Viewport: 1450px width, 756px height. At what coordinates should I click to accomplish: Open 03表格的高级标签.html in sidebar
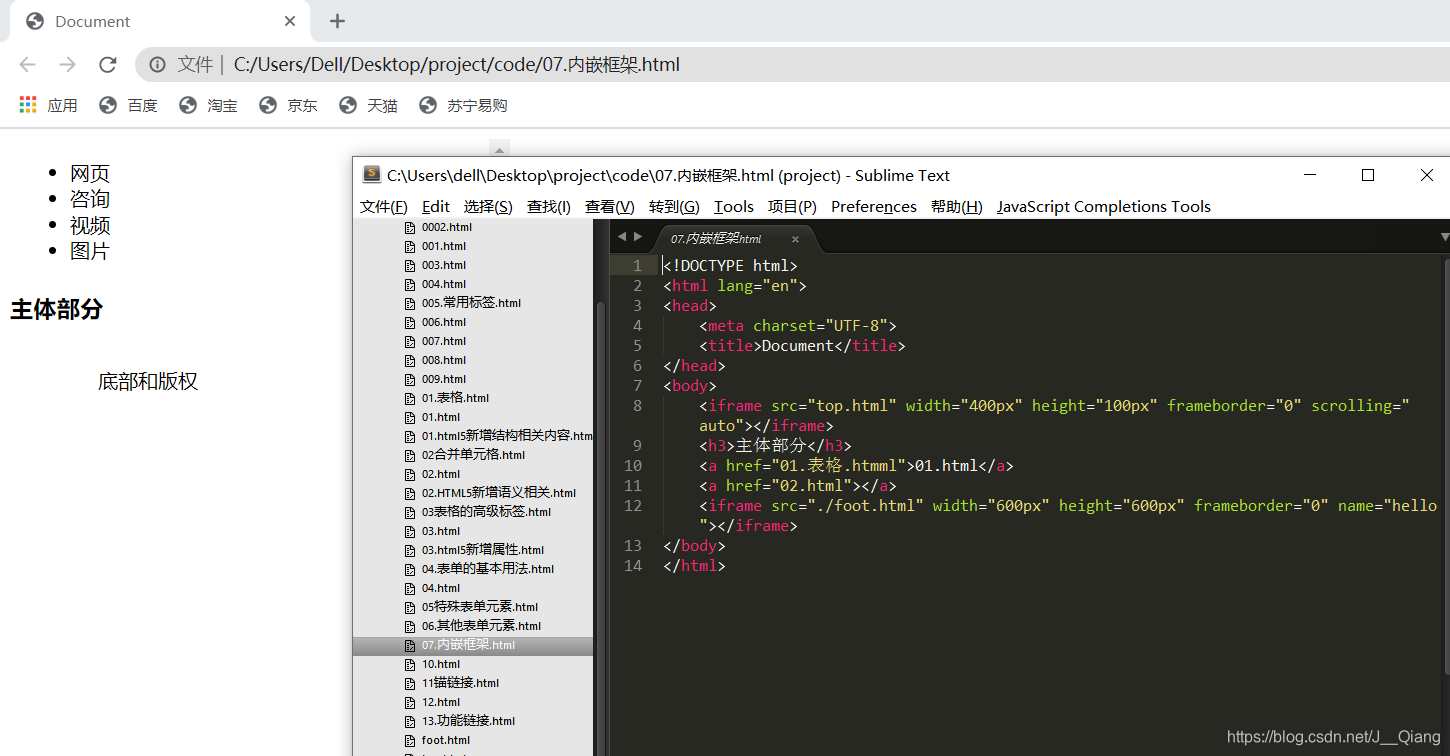(486, 512)
